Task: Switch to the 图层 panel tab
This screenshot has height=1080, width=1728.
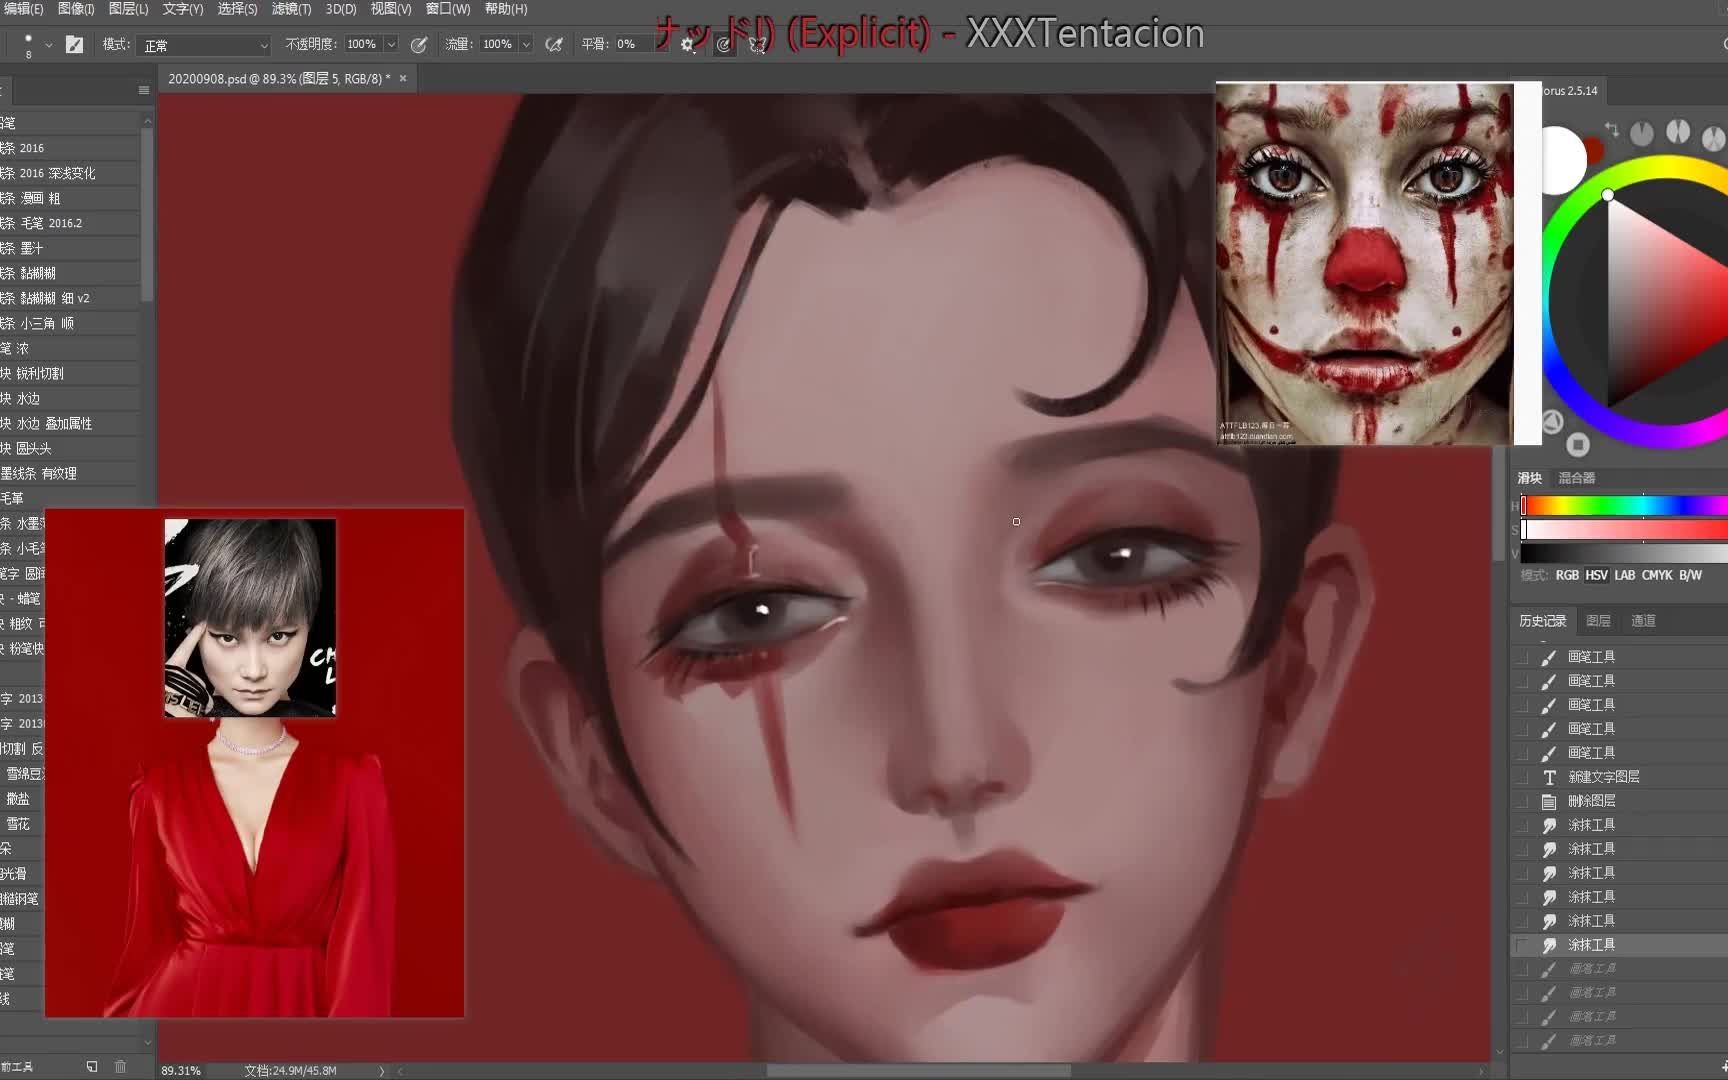Action: pos(1599,621)
